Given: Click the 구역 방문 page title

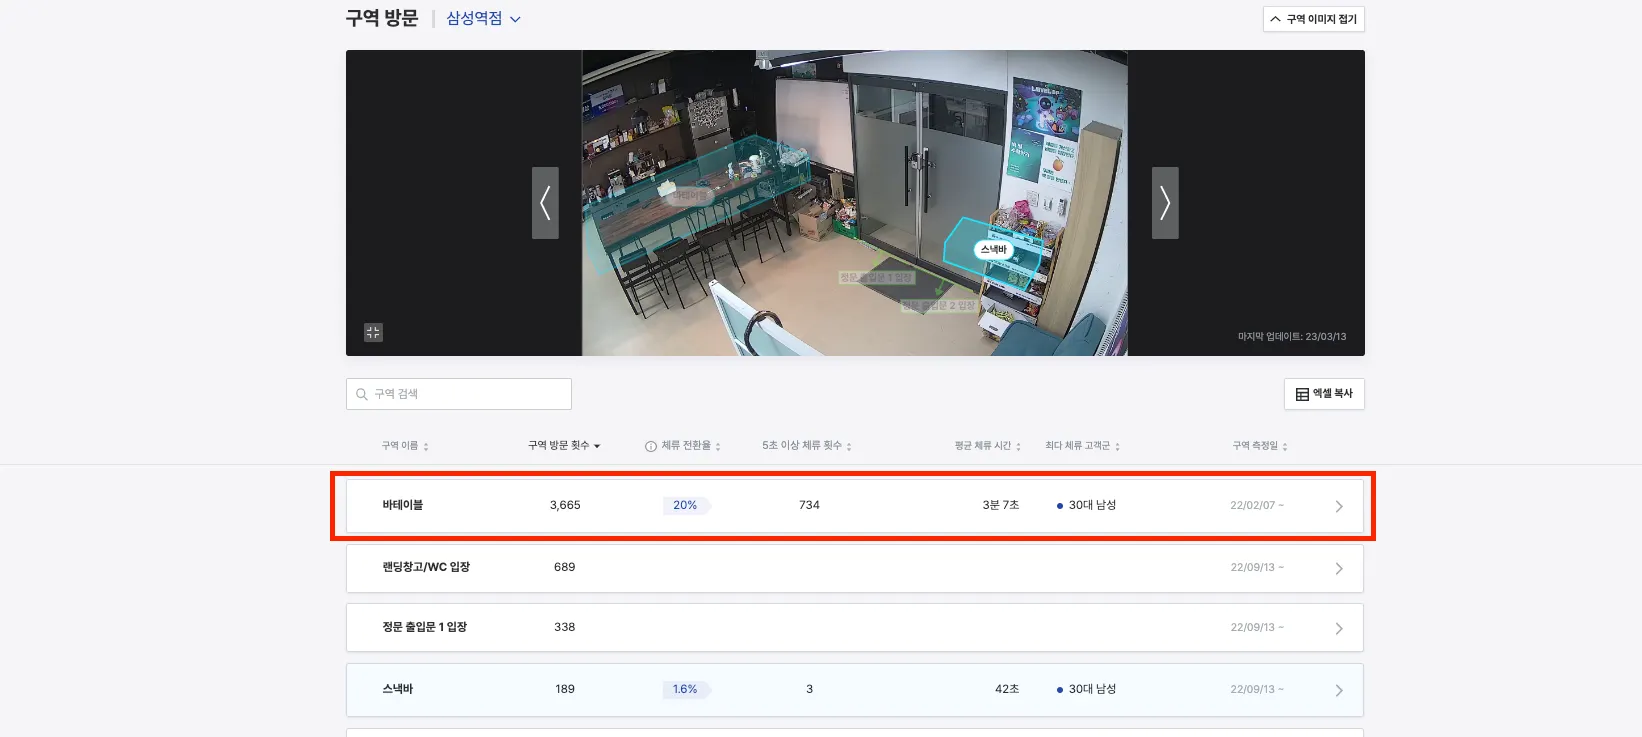Looking at the screenshot, I should (x=382, y=18).
